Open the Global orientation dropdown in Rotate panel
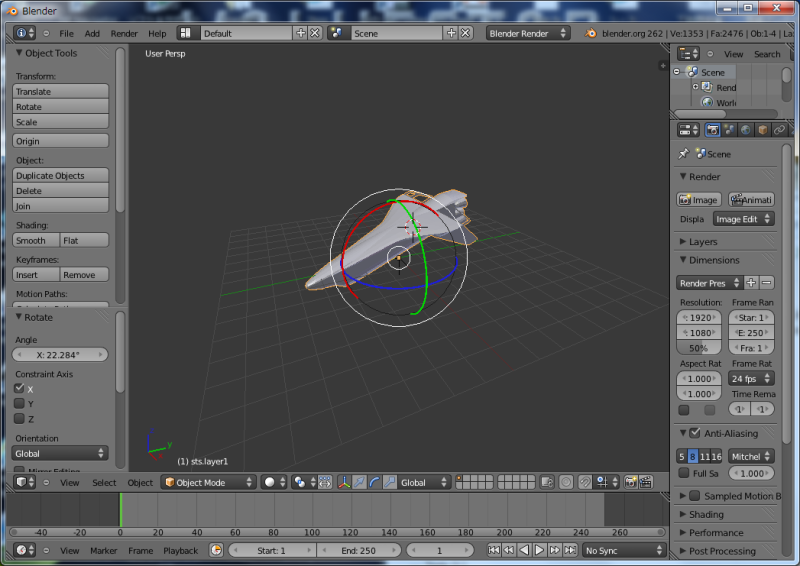The height and width of the screenshot is (566, 800). [60, 453]
